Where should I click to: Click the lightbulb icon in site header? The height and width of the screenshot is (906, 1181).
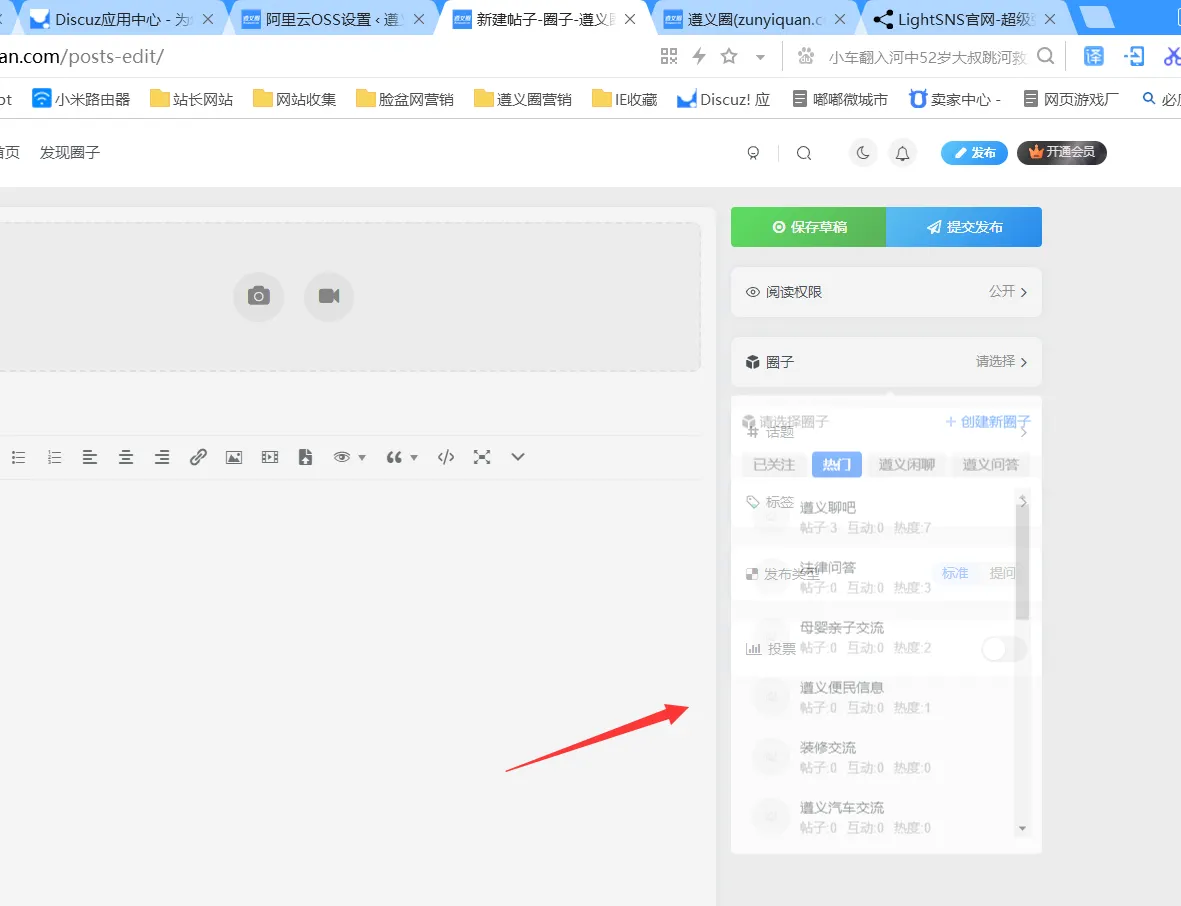tap(753, 154)
